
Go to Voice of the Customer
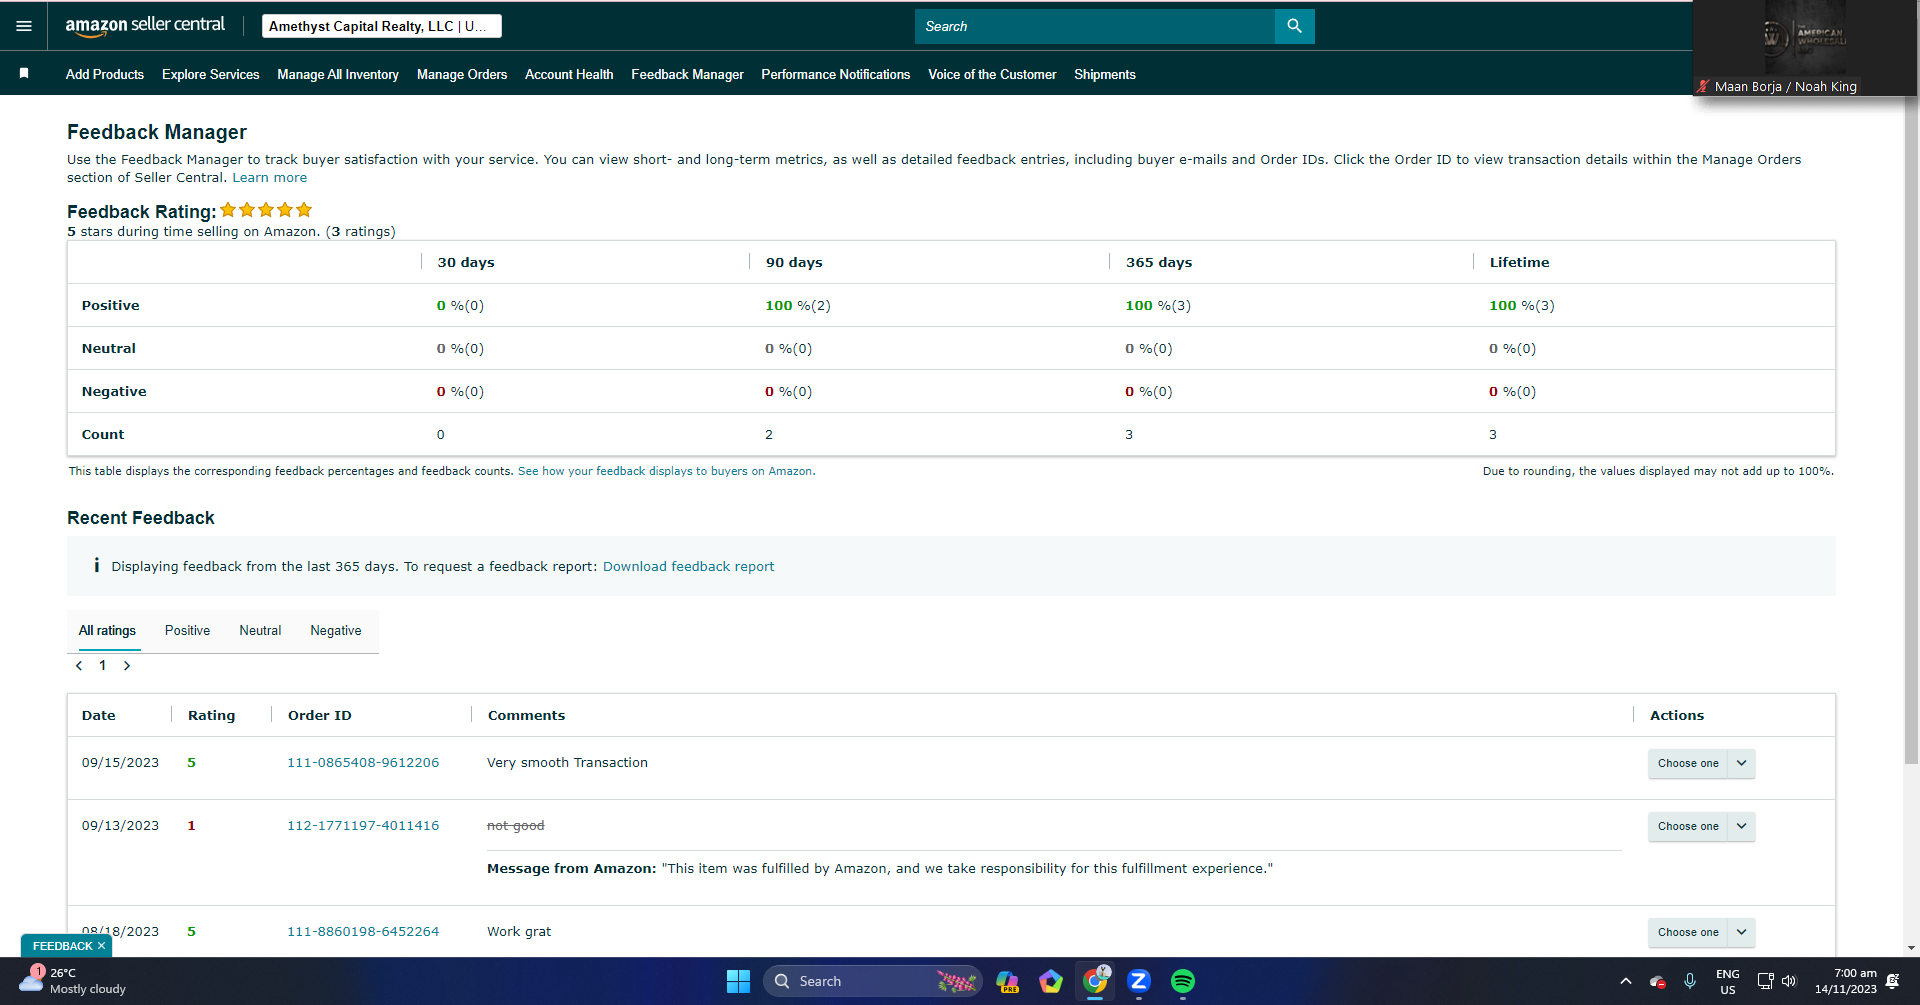pyautogui.click(x=992, y=74)
